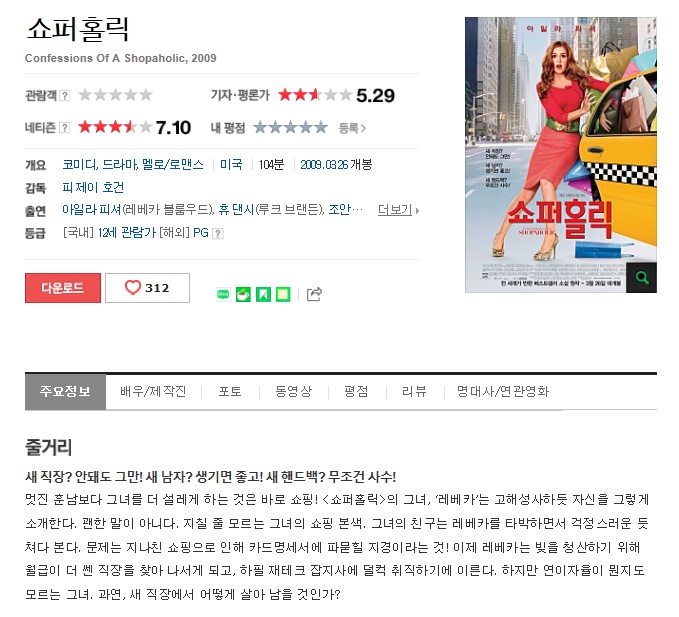The width and height of the screenshot is (679, 617).
Task: Like the movie with the heart button
Action: [x=147, y=288]
